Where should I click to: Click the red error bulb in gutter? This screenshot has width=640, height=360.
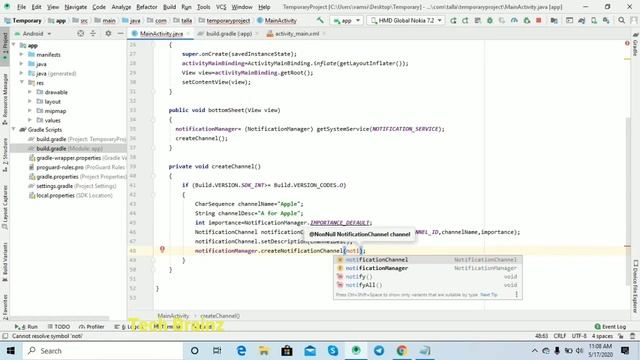(162, 249)
